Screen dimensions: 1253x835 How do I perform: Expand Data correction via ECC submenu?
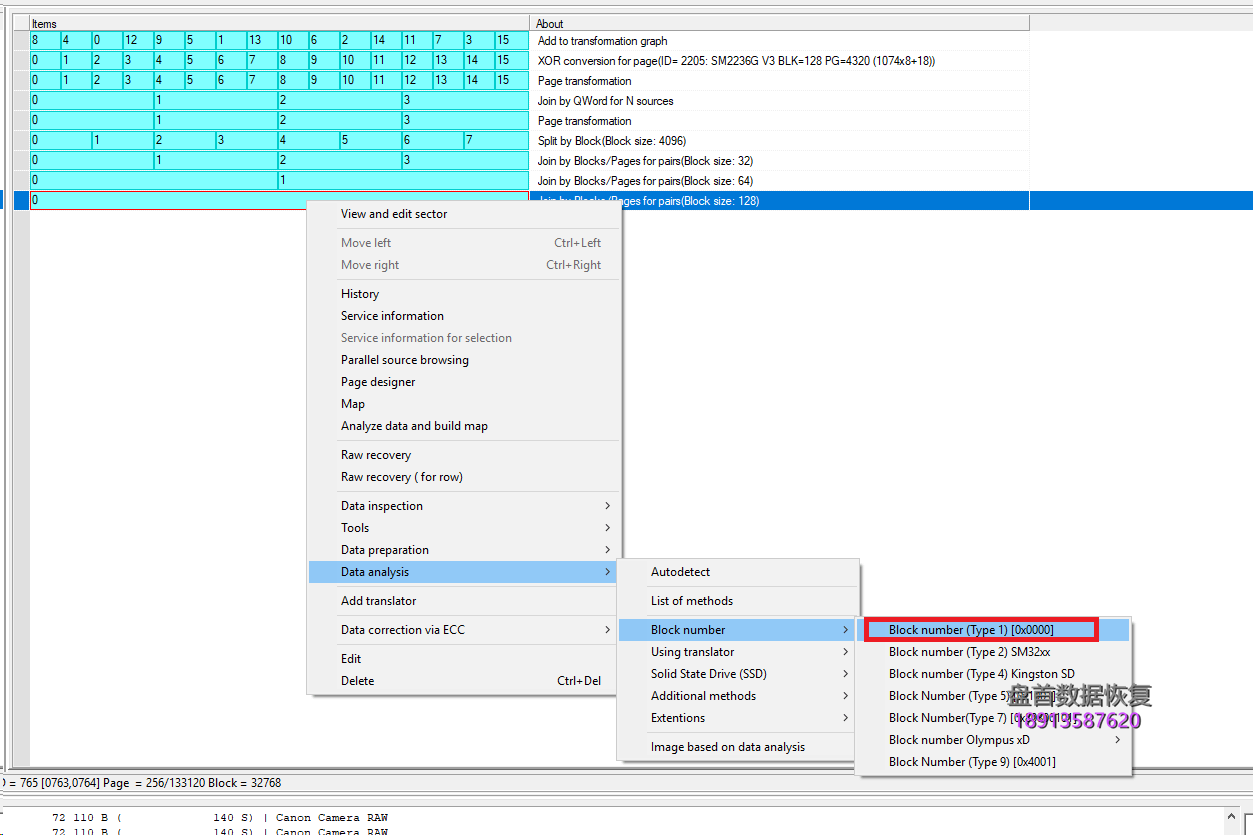(463, 630)
